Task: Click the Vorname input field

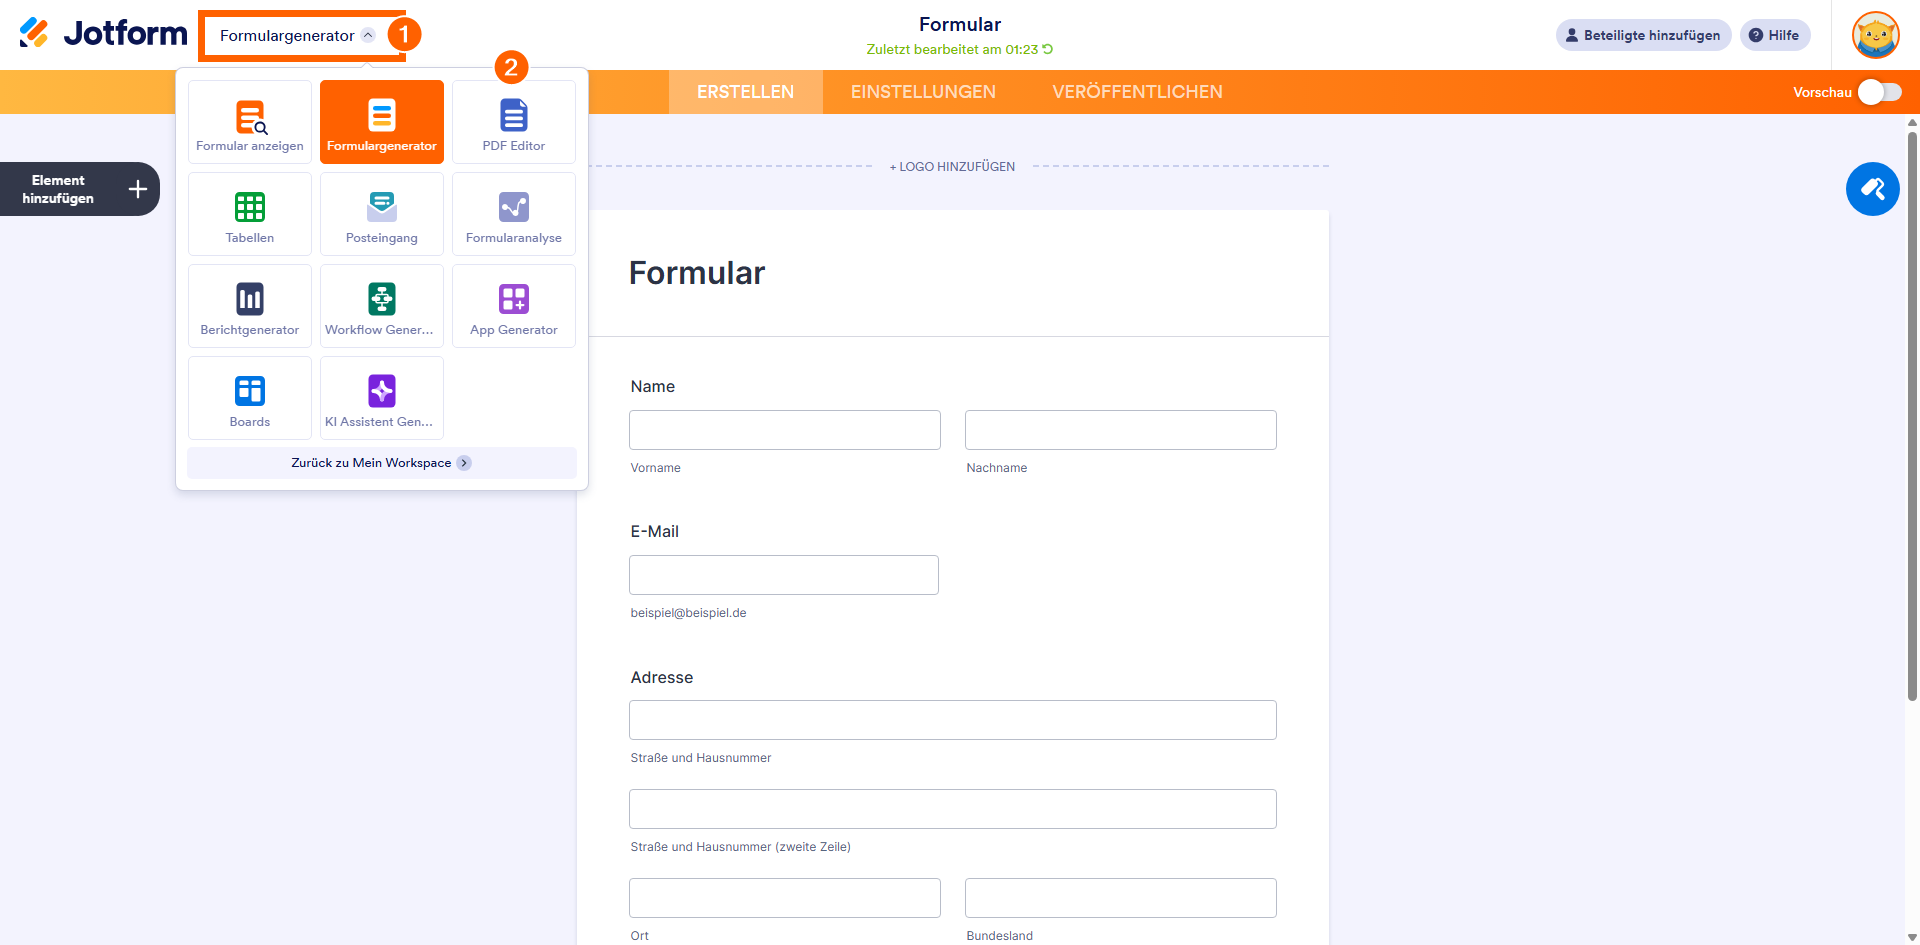Action: pos(784,430)
